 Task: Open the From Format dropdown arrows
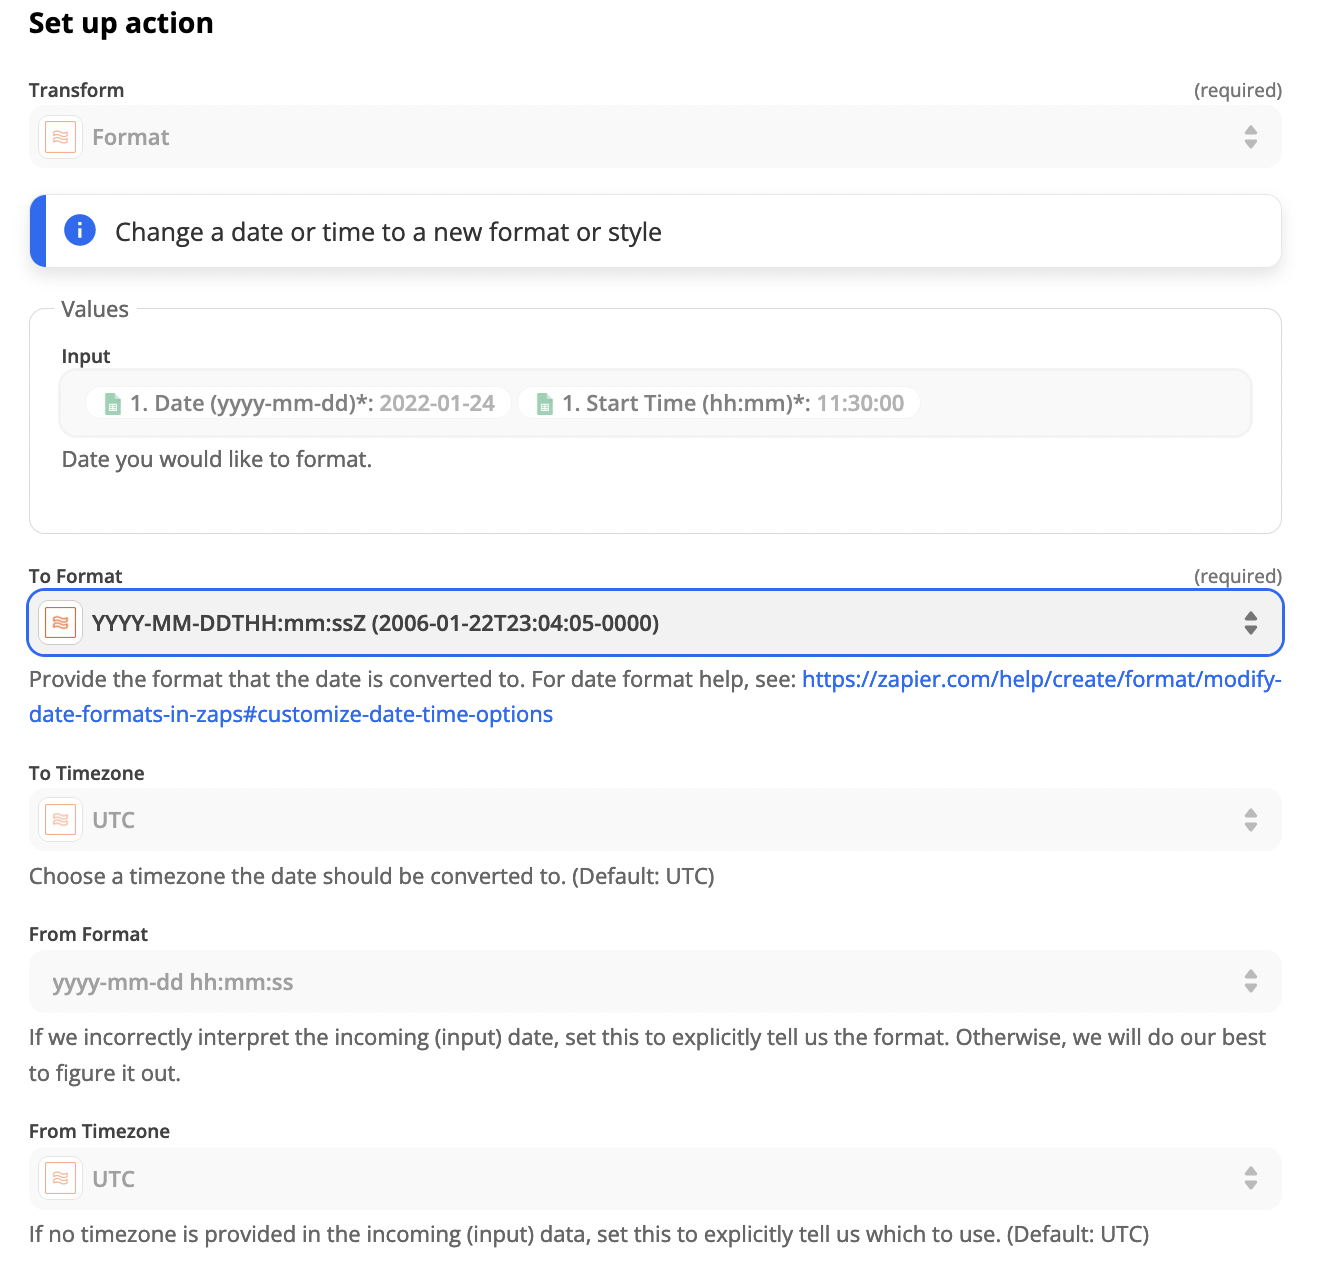pyautogui.click(x=1250, y=981)
